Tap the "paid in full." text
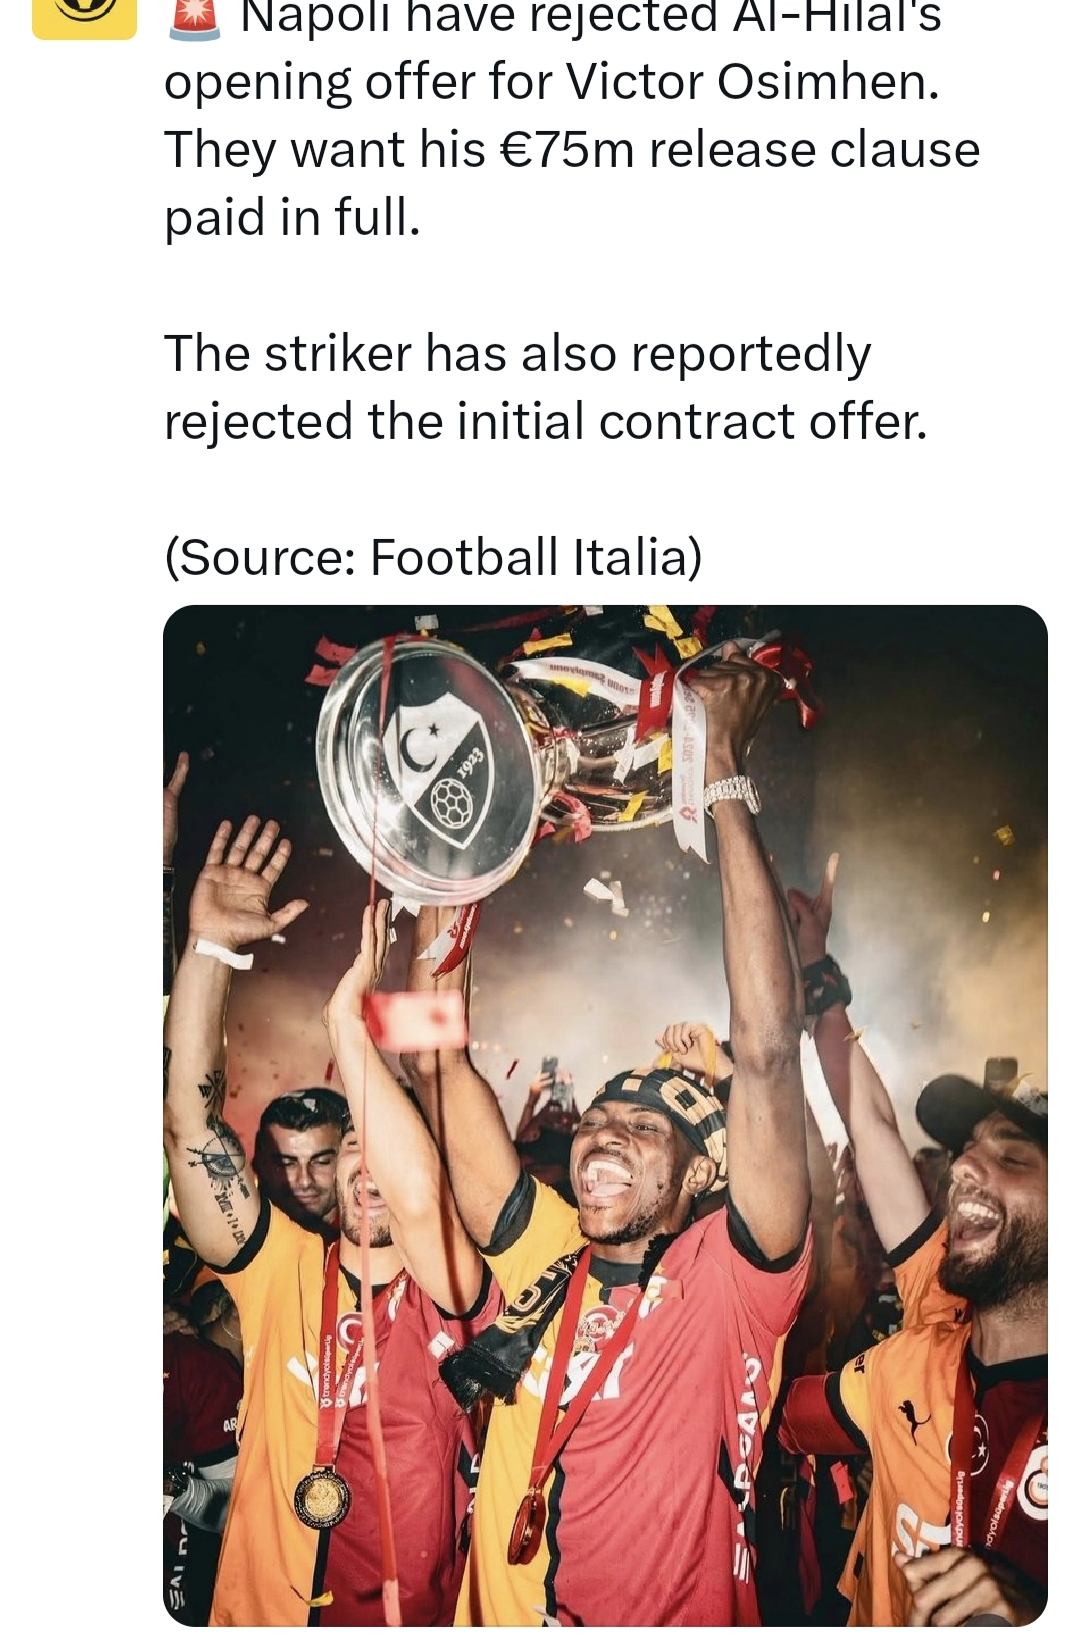 [x=292, y=217]
